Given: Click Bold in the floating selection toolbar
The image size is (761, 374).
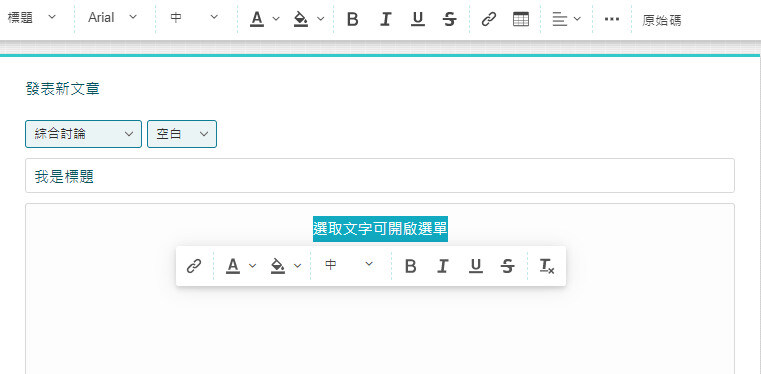Looking at the screenshot, I should pyautogui.click(x=411, y=266).
